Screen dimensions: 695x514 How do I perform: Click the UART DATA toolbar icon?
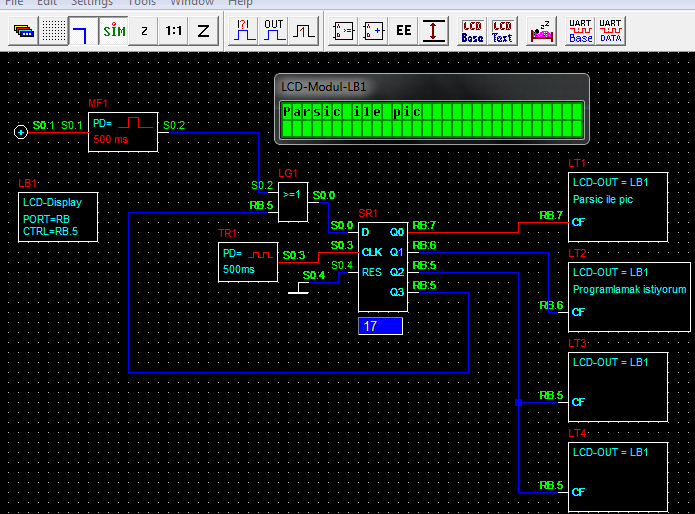click(610, 31)
